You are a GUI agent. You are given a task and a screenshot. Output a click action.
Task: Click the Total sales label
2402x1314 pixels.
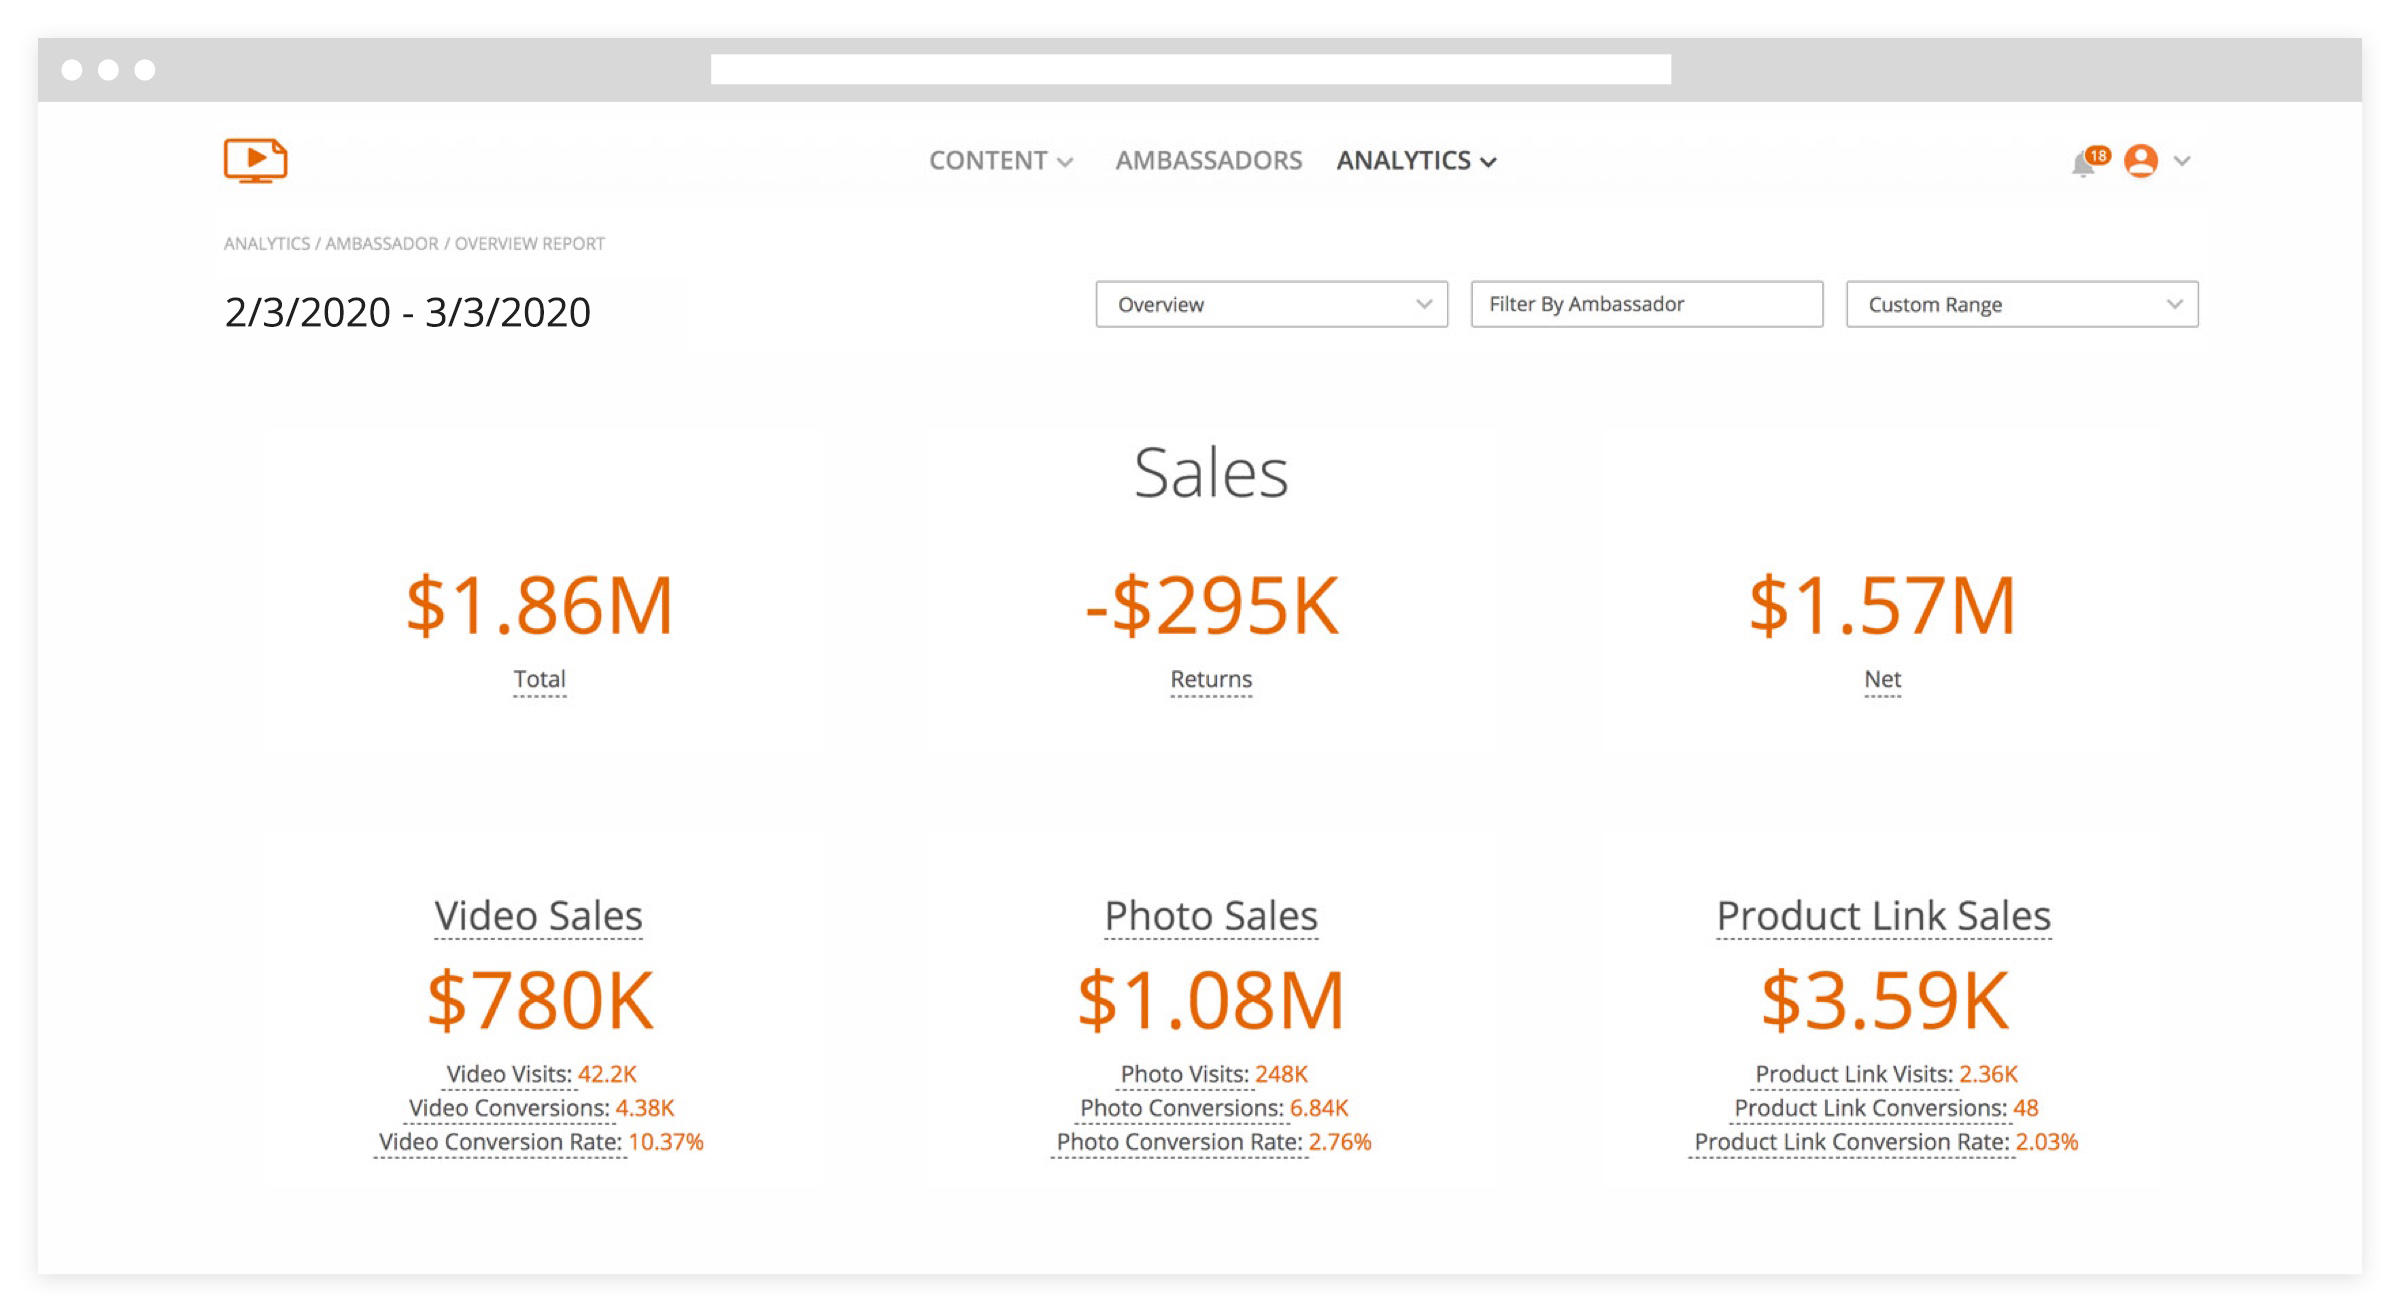(x=539, y=680)
